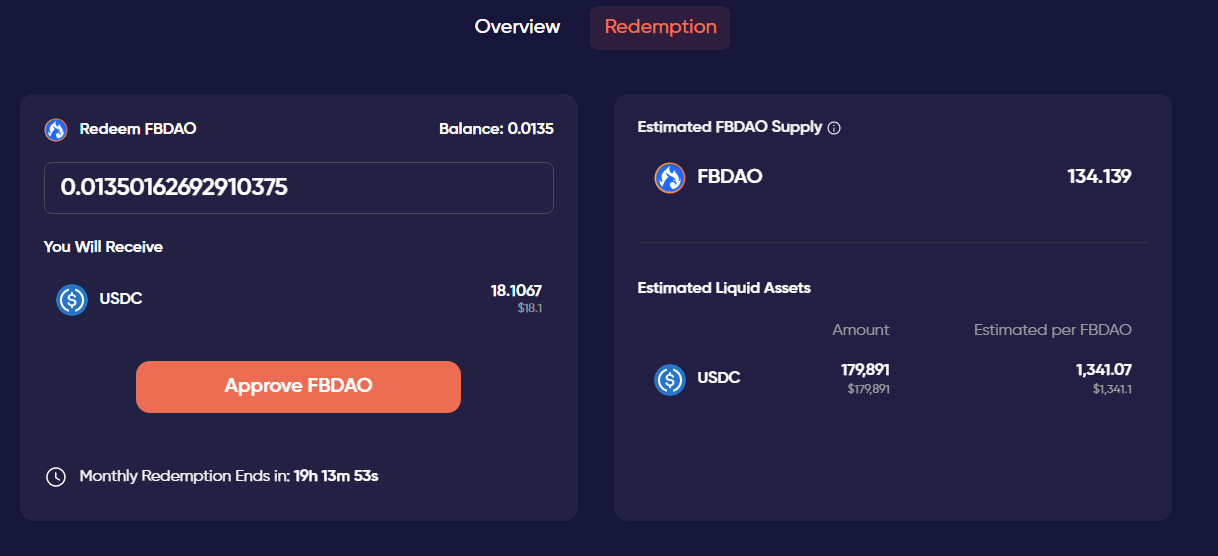The image size is (1218, 556).
Task: Focus the FBDAO redeem amount input field
Action: (x=298, y=187)
